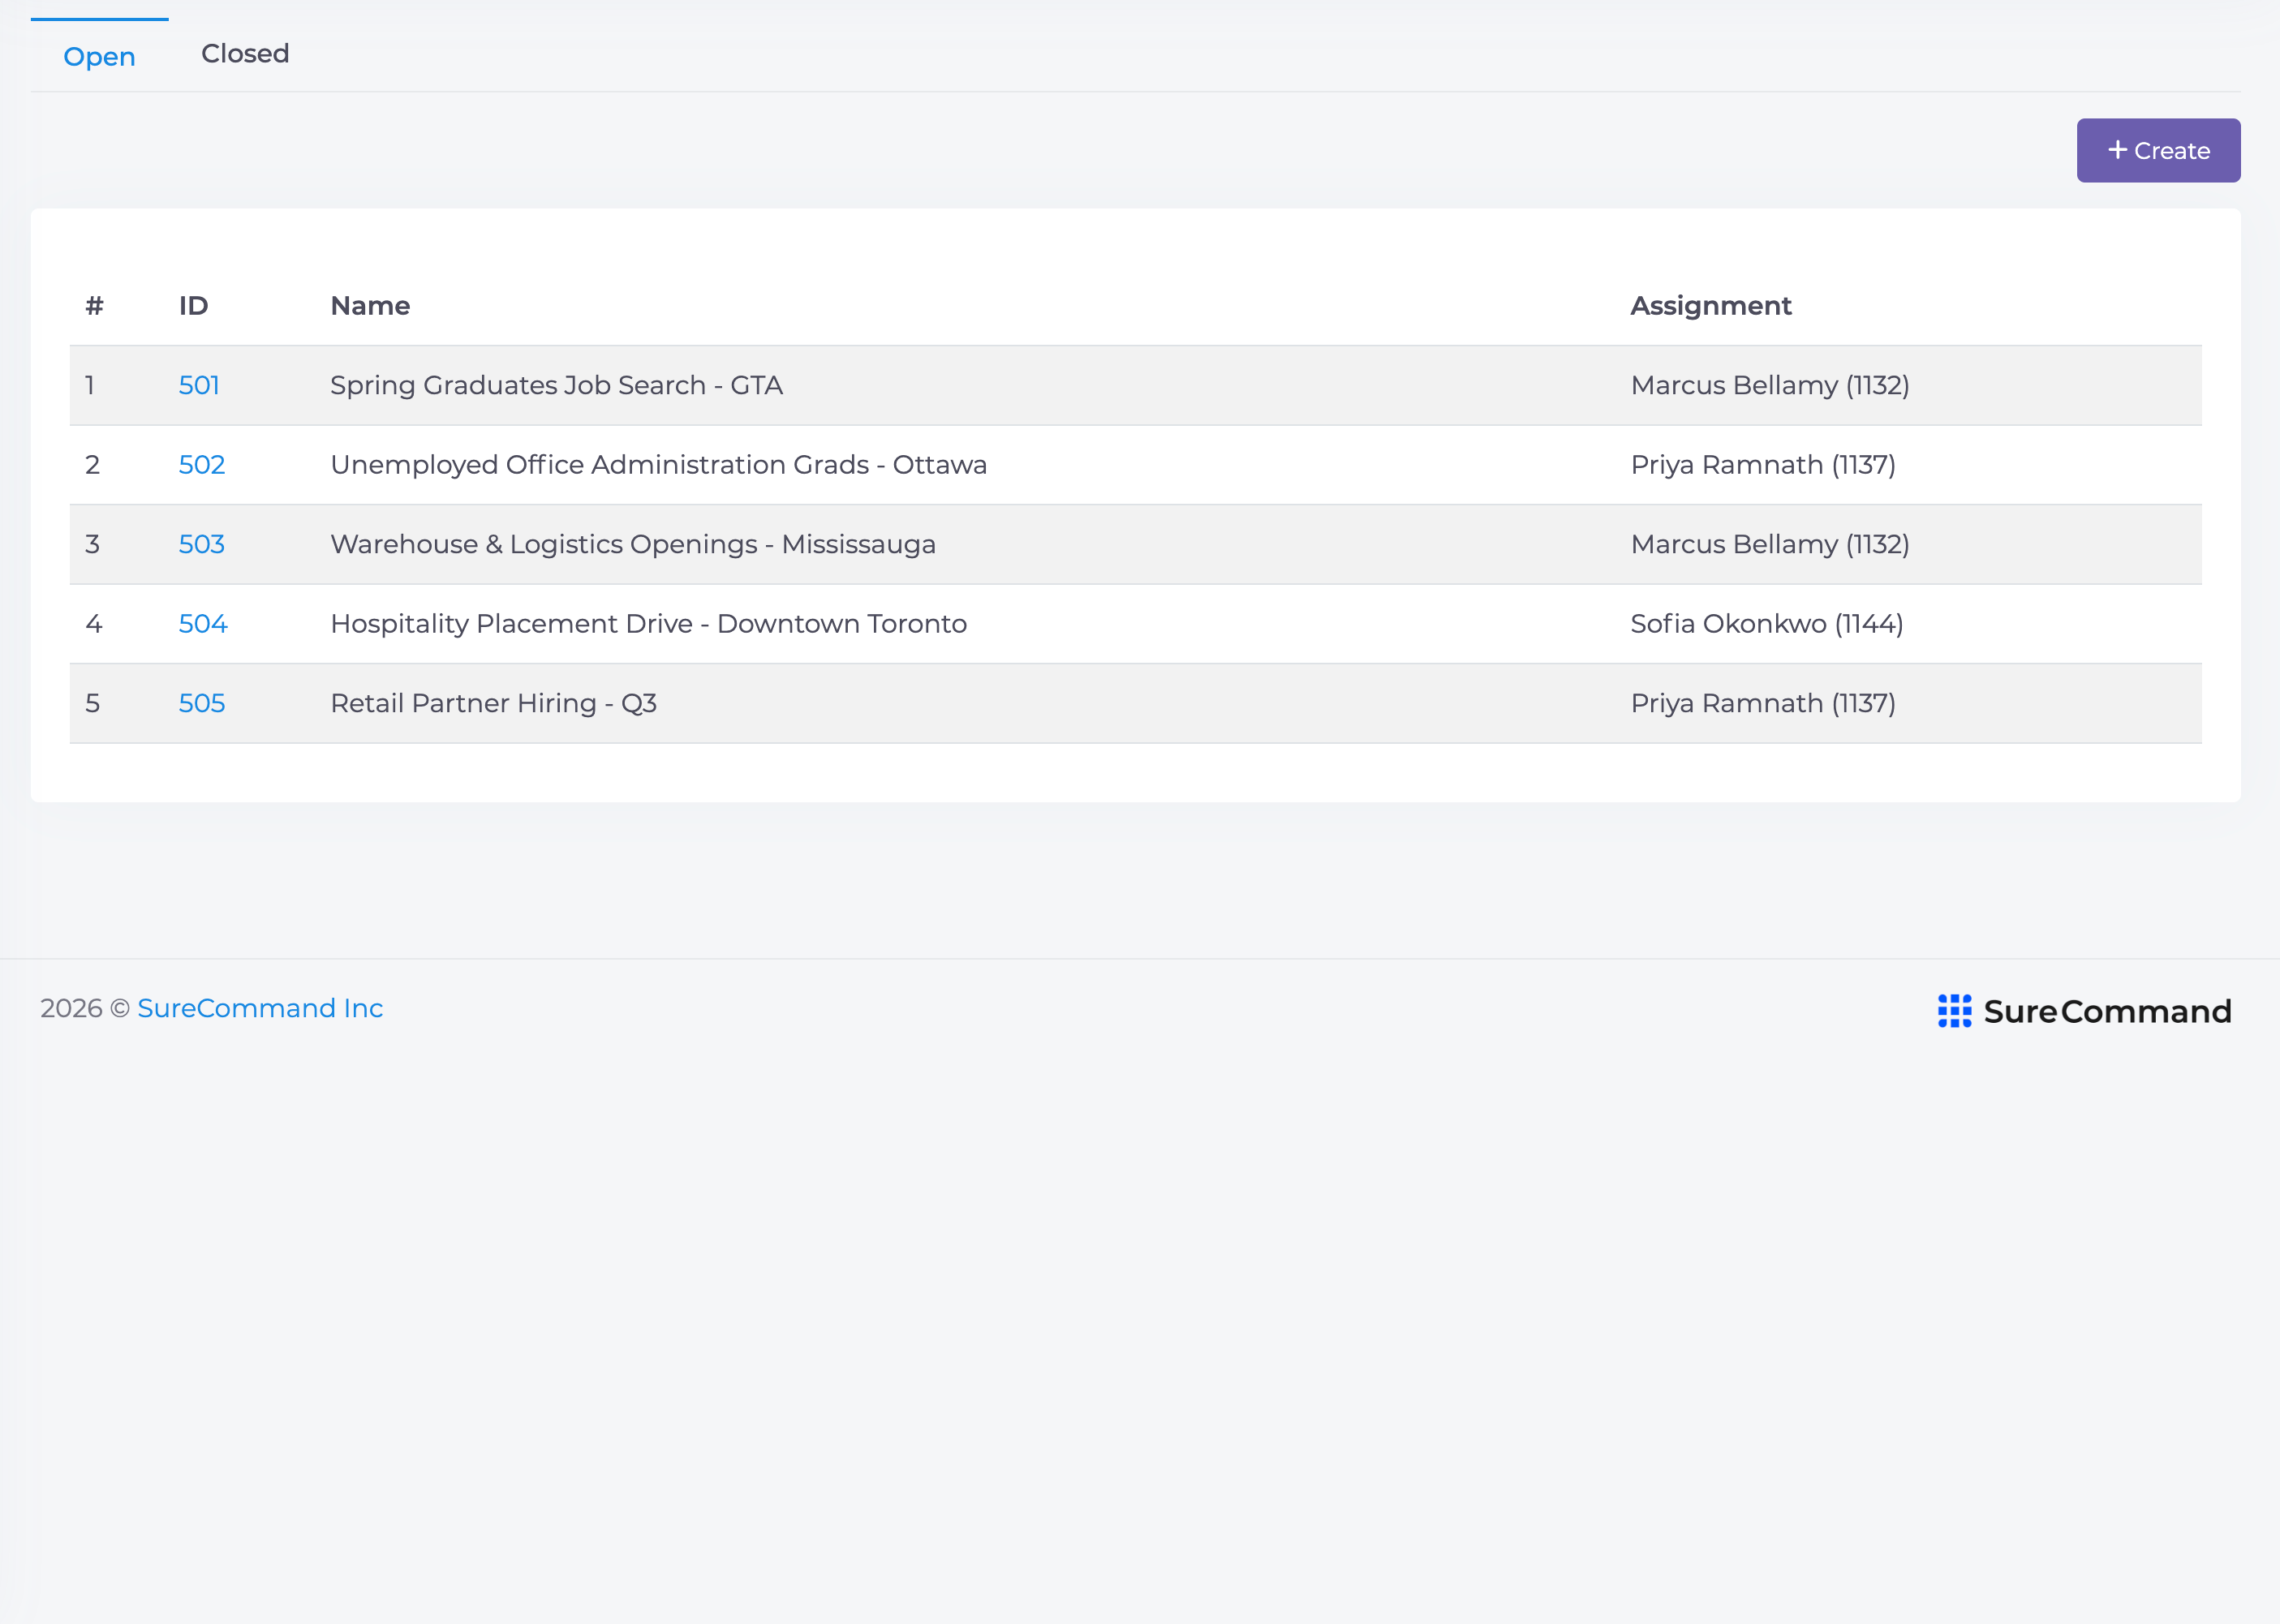Screen dimensions: 2280x1624
Task: Follow the SureCommand Inc footer link
Action: (x=260, y=1008)
